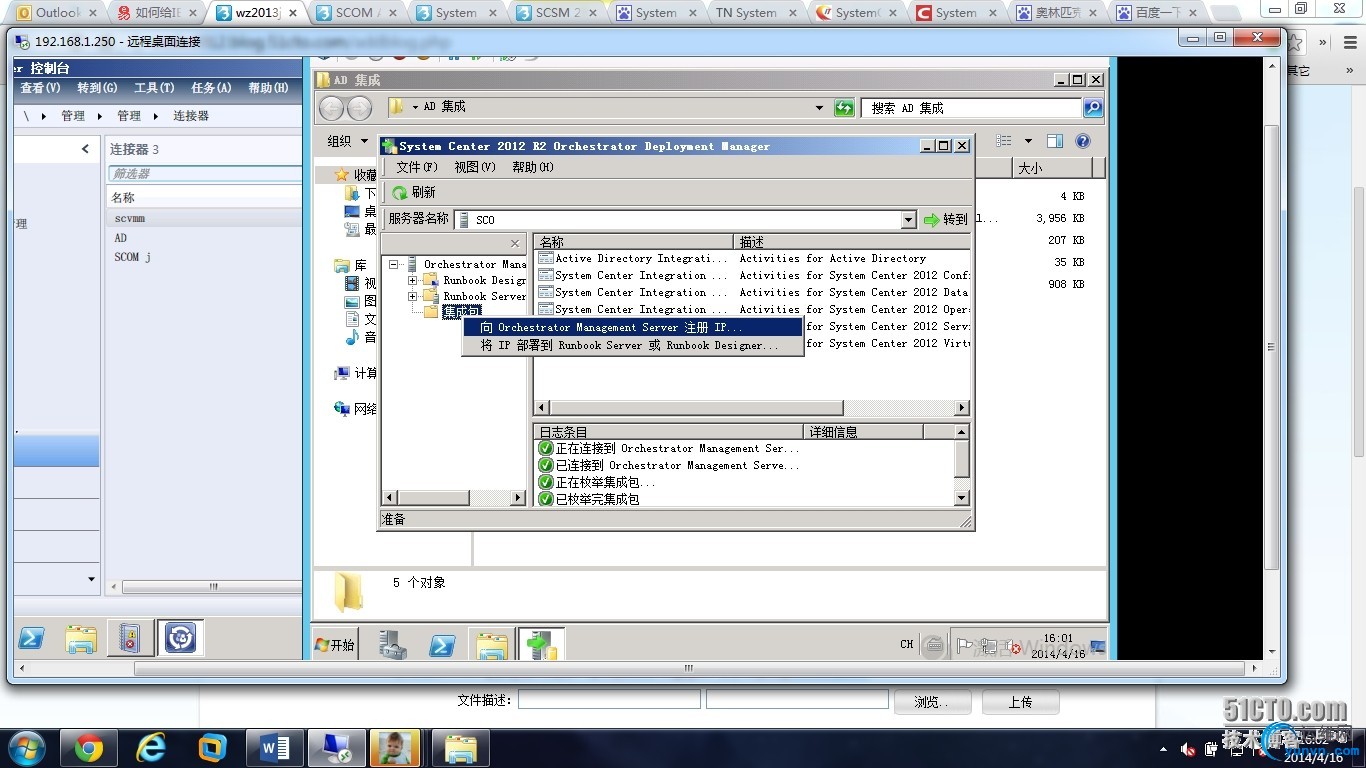This screenshot has width=1366, height=768.
Task: Click the Service Manager console taskbar icon
Action: (181, 637)
